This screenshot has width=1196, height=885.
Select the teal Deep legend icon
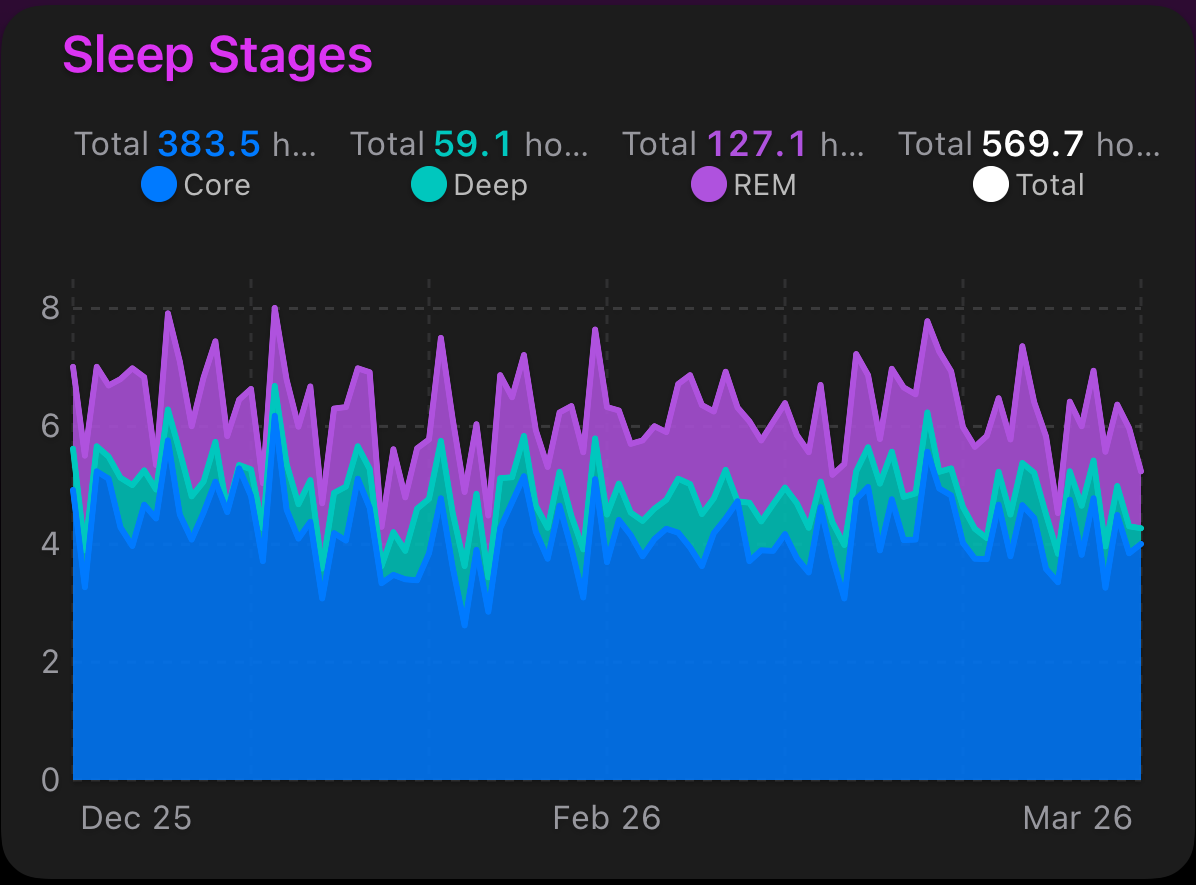tap(428, 185)
